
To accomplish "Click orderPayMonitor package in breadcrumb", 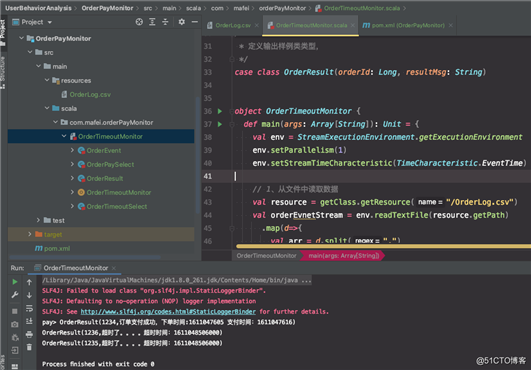I will click(x=282, y=8).
